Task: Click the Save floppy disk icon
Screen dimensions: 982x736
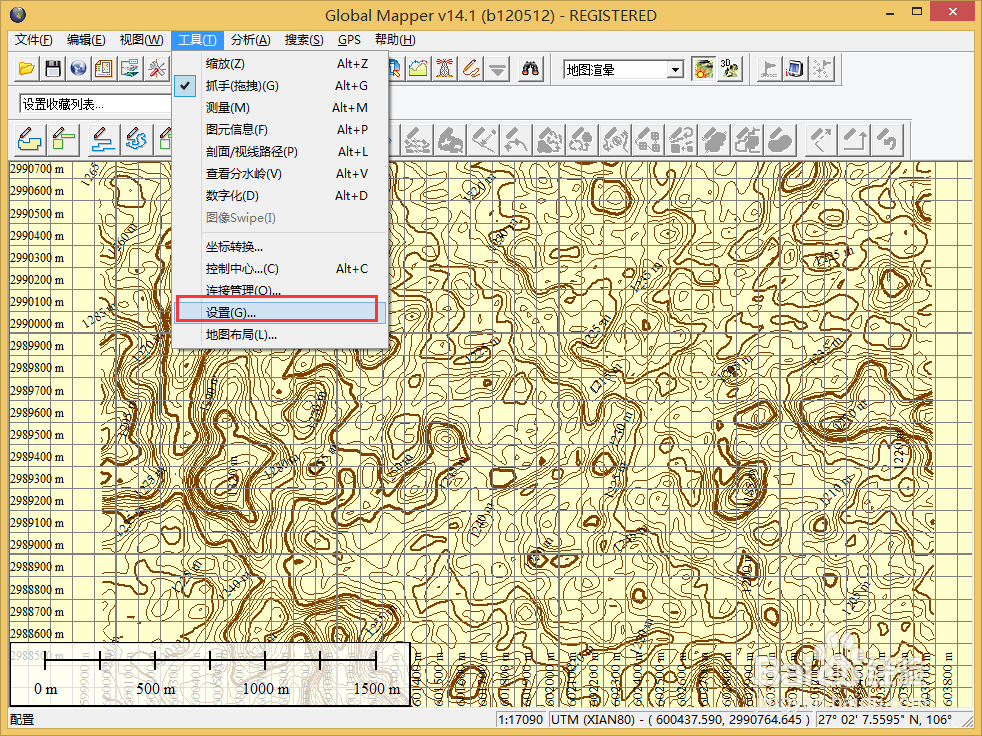Action: (53, 68)
